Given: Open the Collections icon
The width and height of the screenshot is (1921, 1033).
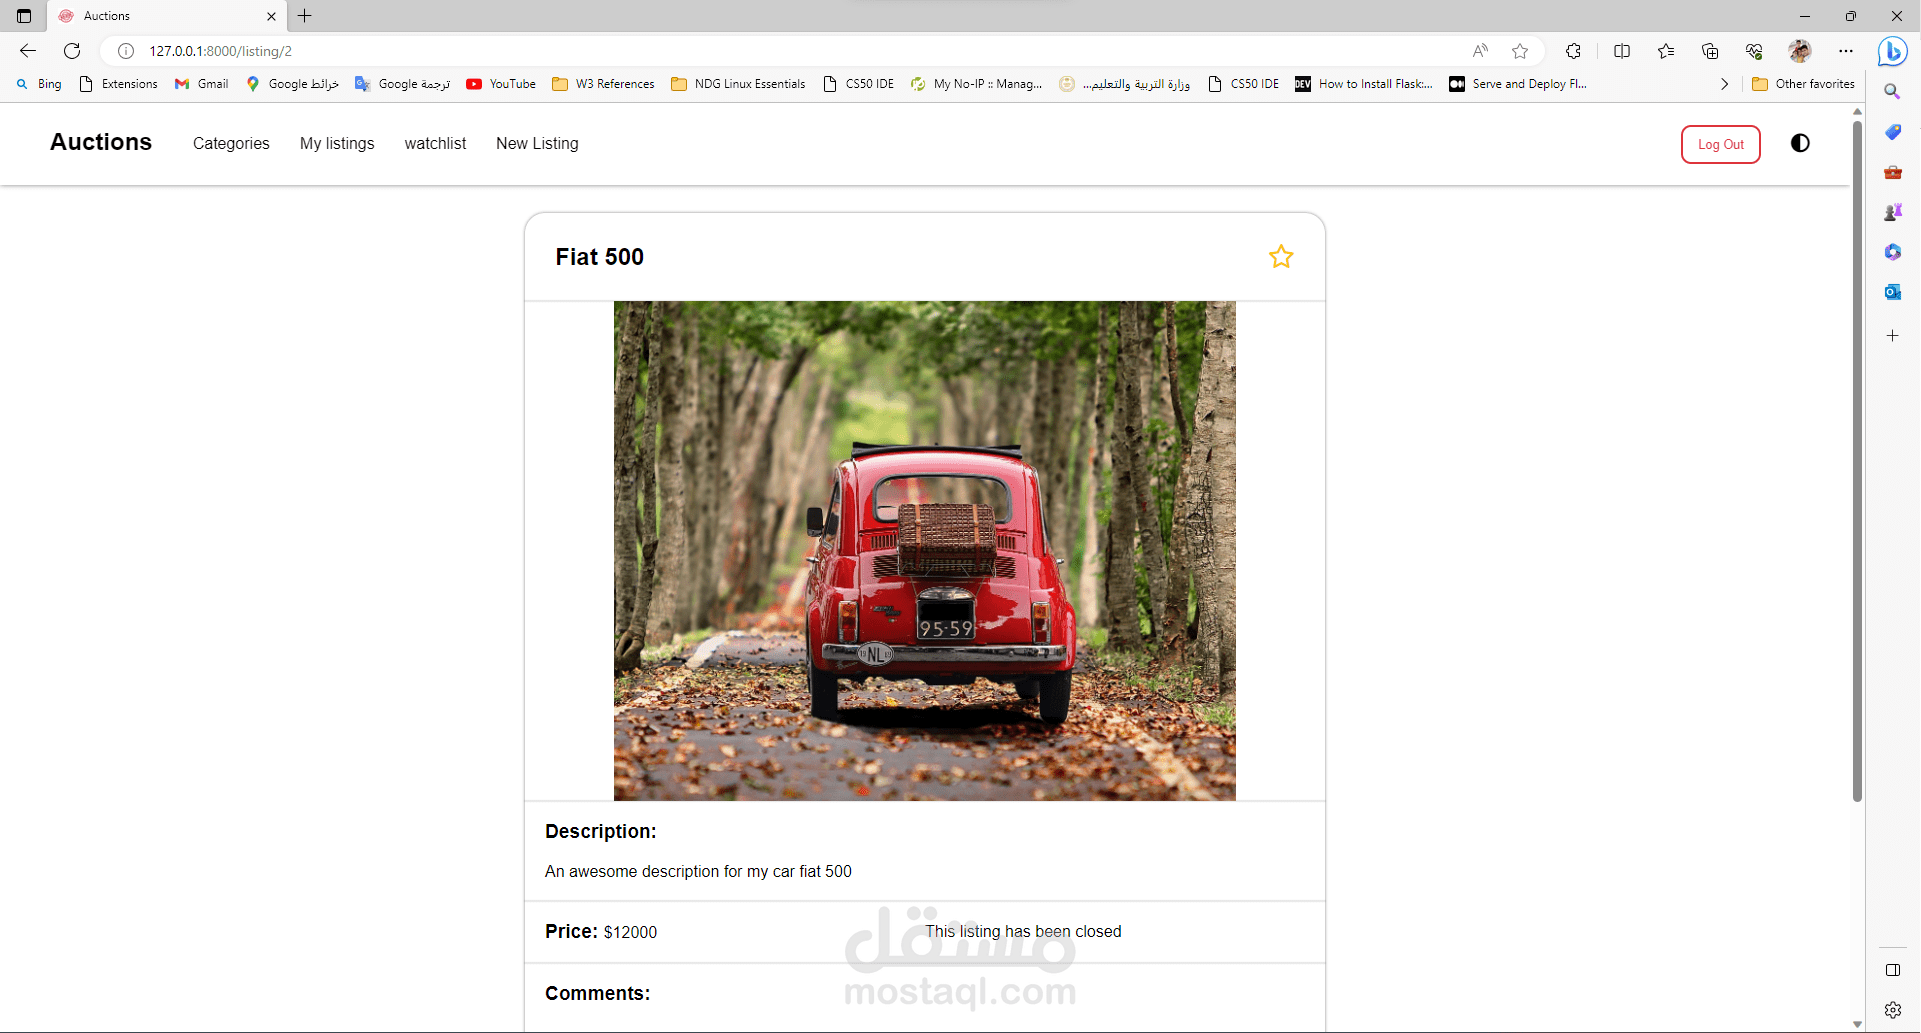Looking at the screenshot, I should pos(1710,51).
